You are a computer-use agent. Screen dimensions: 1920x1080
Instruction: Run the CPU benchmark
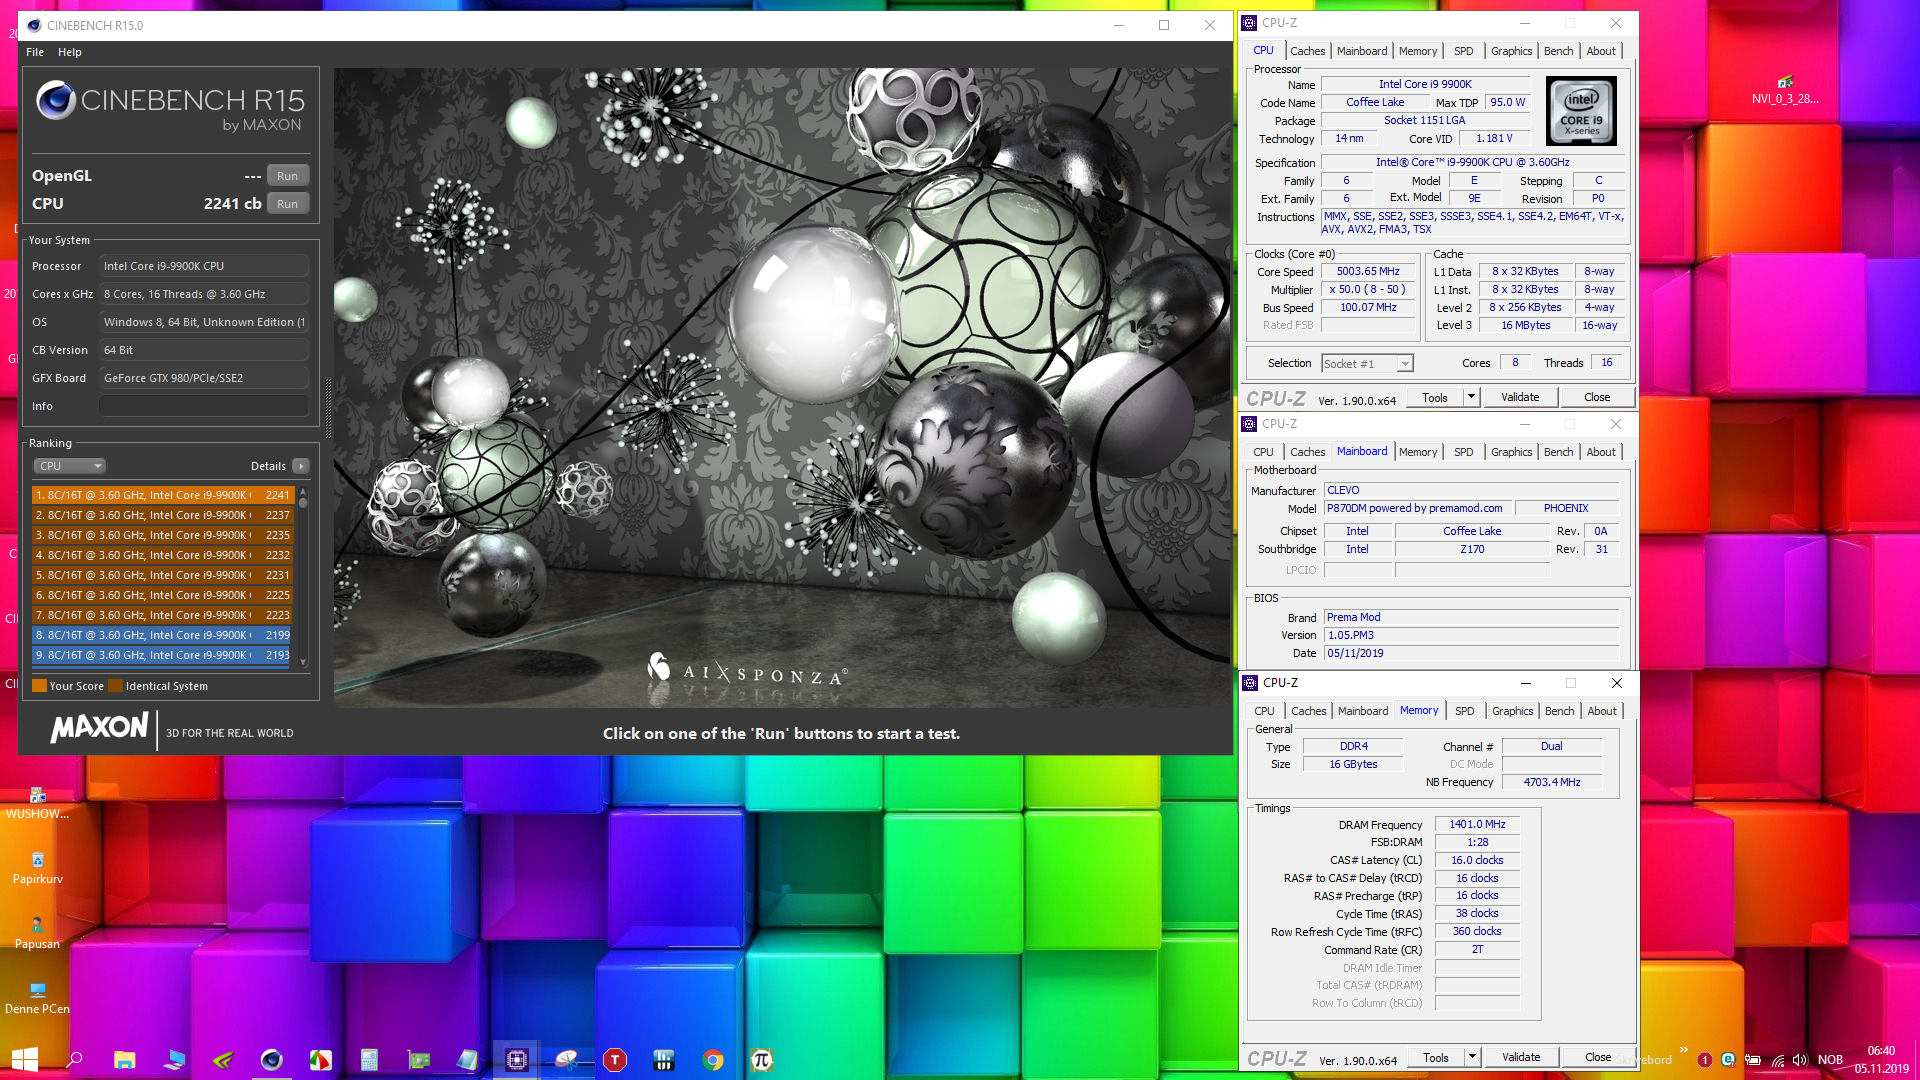click(288, 204)
